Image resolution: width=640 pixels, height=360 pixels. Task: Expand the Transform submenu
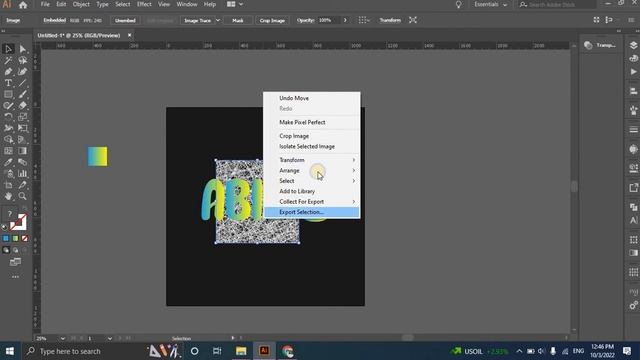point(312,160)
